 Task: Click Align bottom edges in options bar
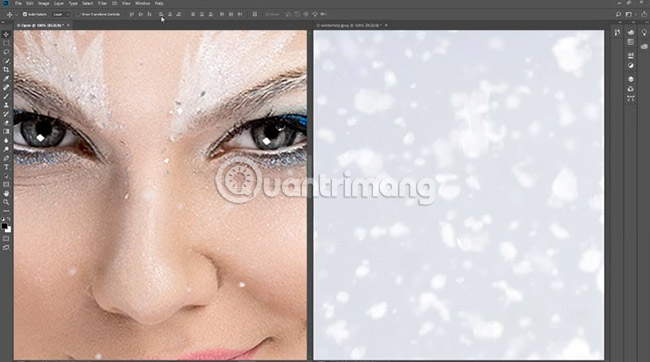pyautogui.click(x=149, y=14)
